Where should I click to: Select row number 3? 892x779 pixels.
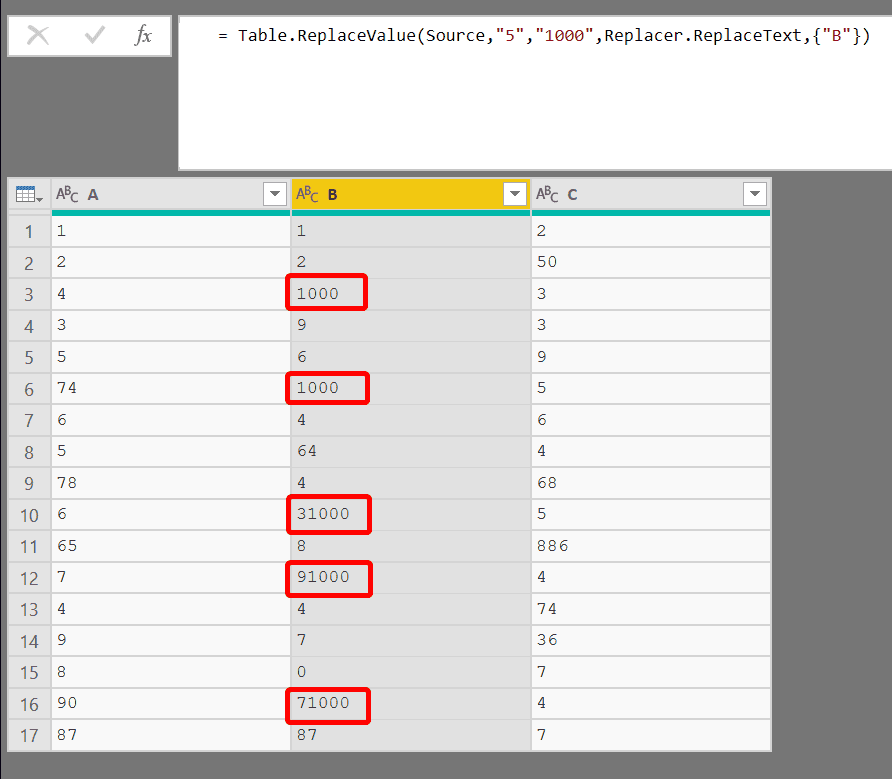[30, 295]
